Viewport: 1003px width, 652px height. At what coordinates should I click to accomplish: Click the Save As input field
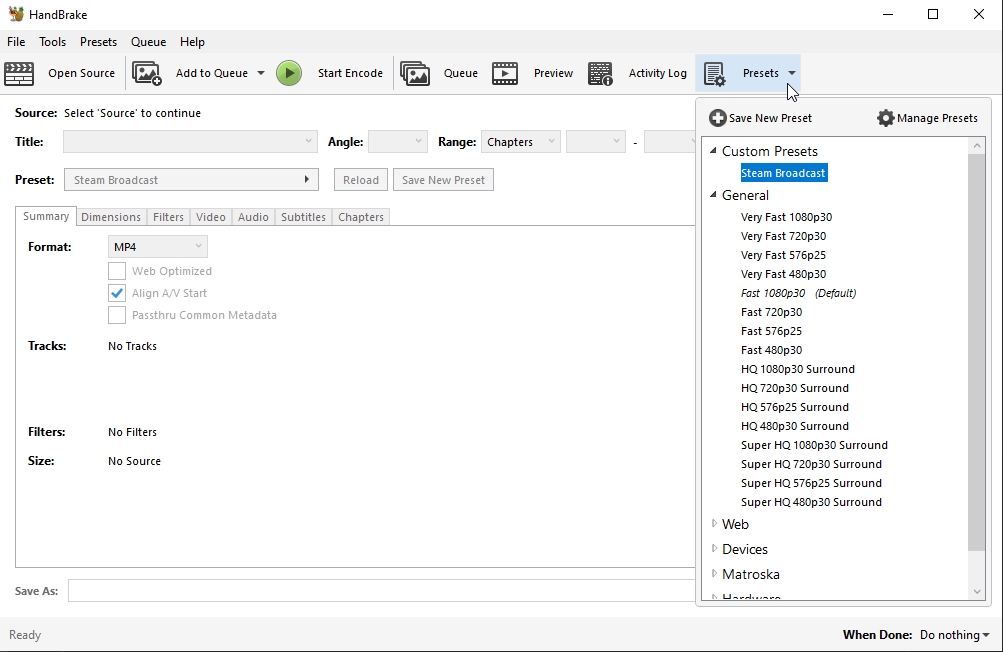point(381,591)
